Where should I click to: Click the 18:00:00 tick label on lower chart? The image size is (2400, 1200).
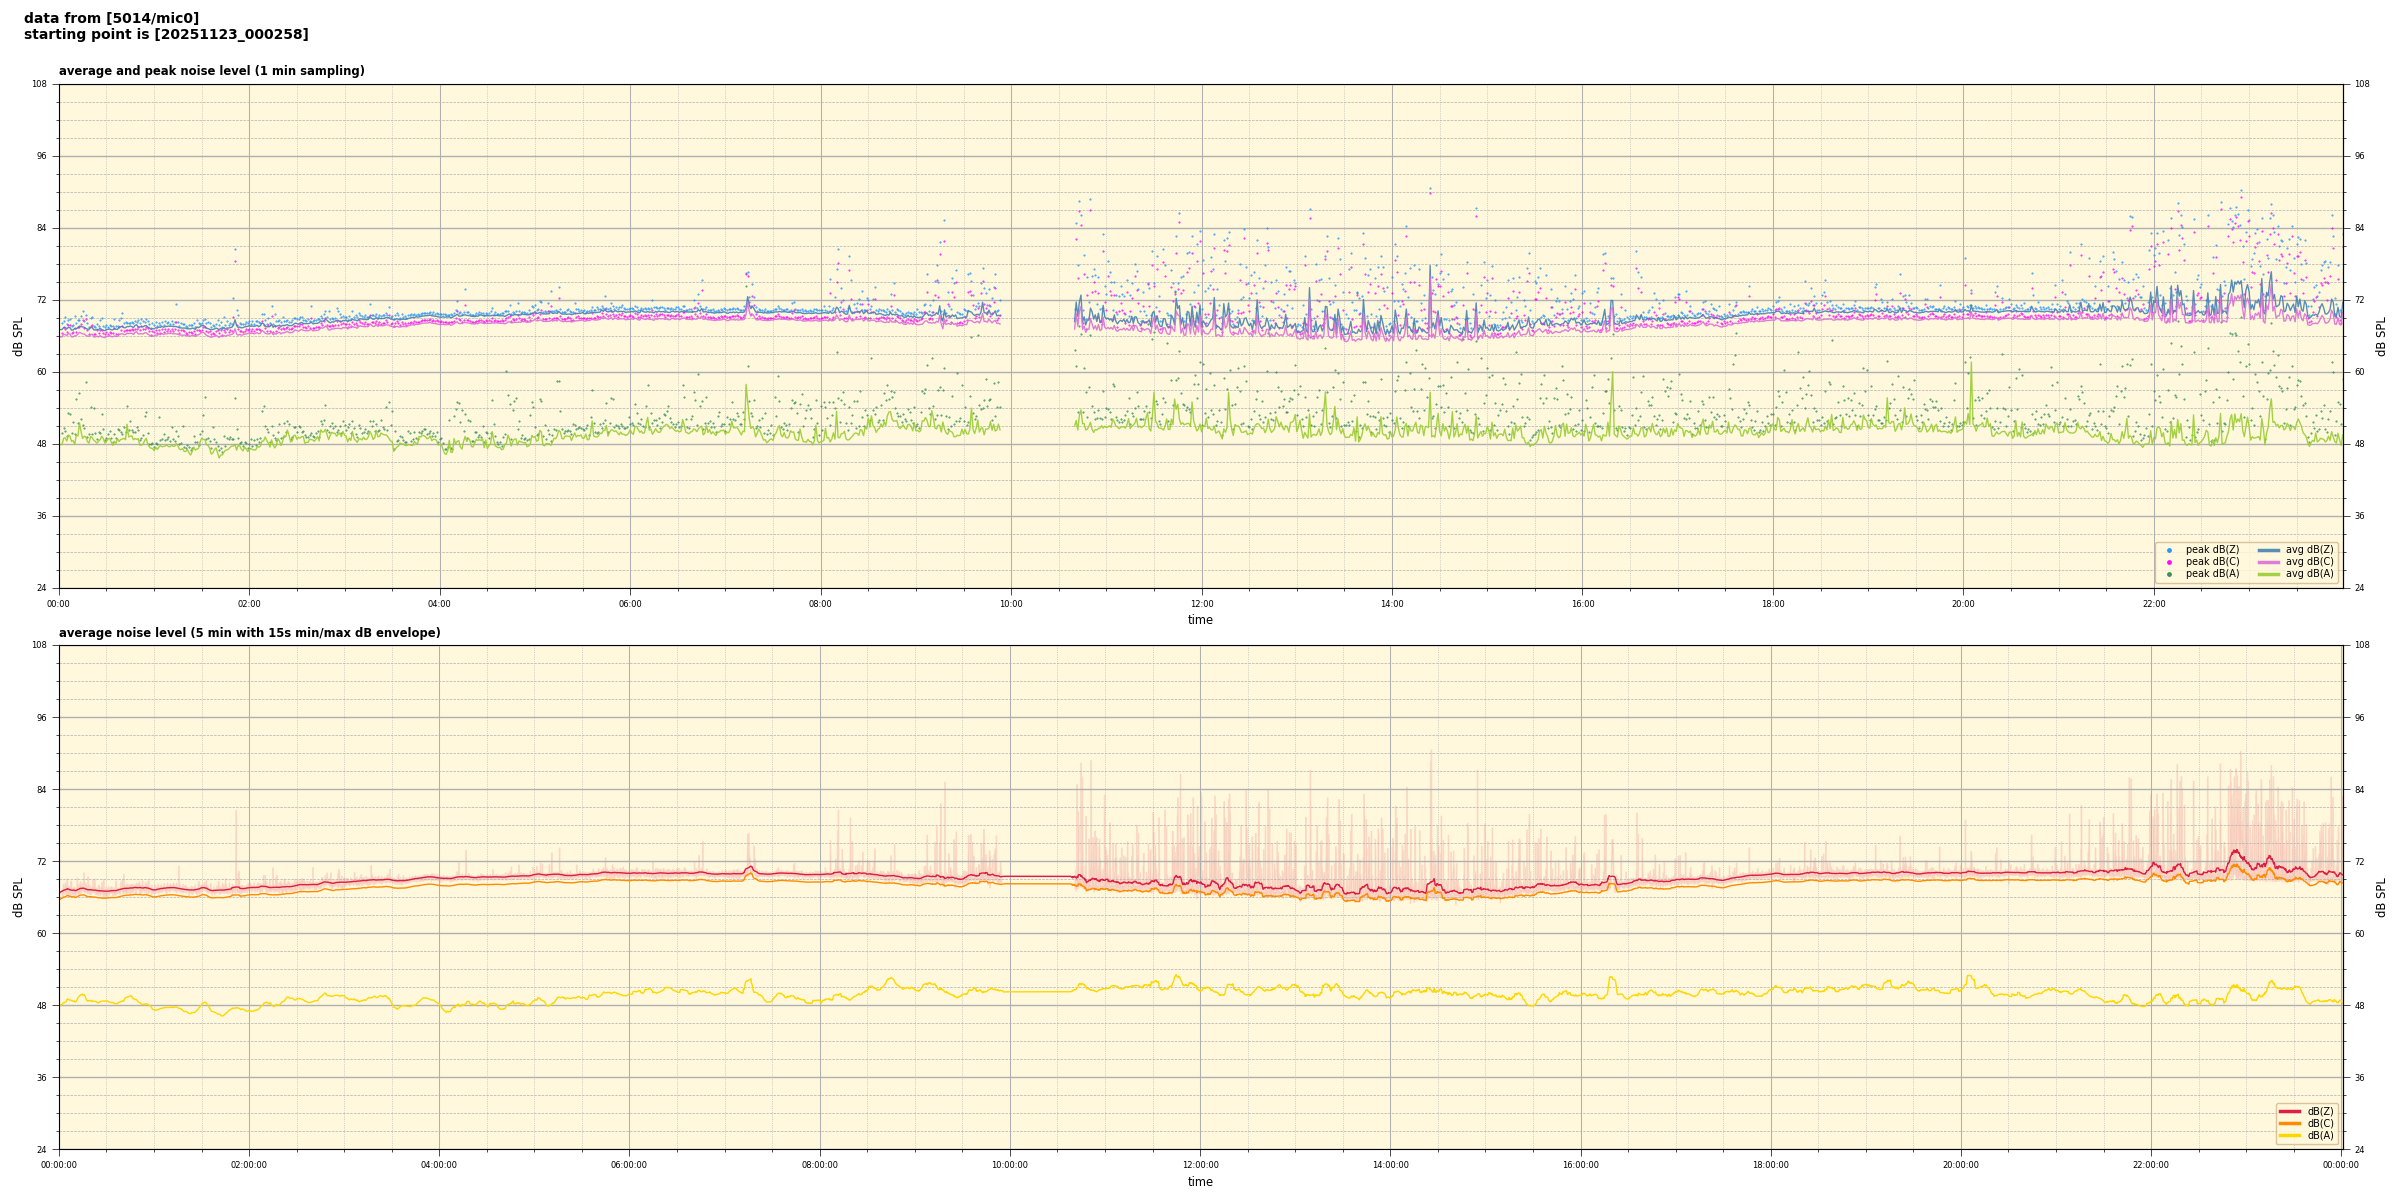(x=1770, y=1165)
